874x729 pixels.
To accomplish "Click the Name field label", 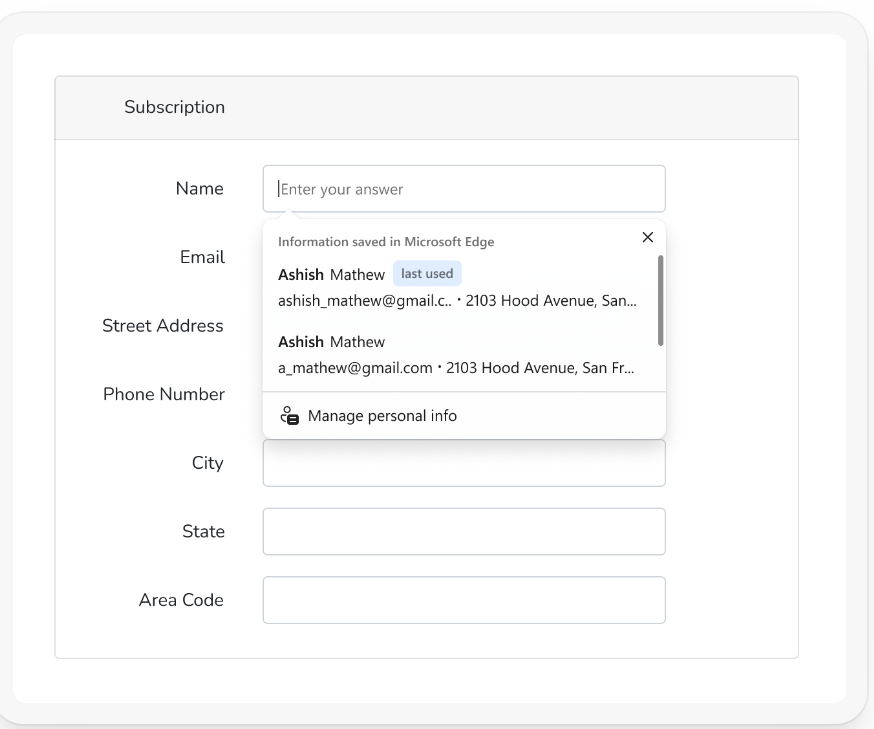I will coord(200,189).
